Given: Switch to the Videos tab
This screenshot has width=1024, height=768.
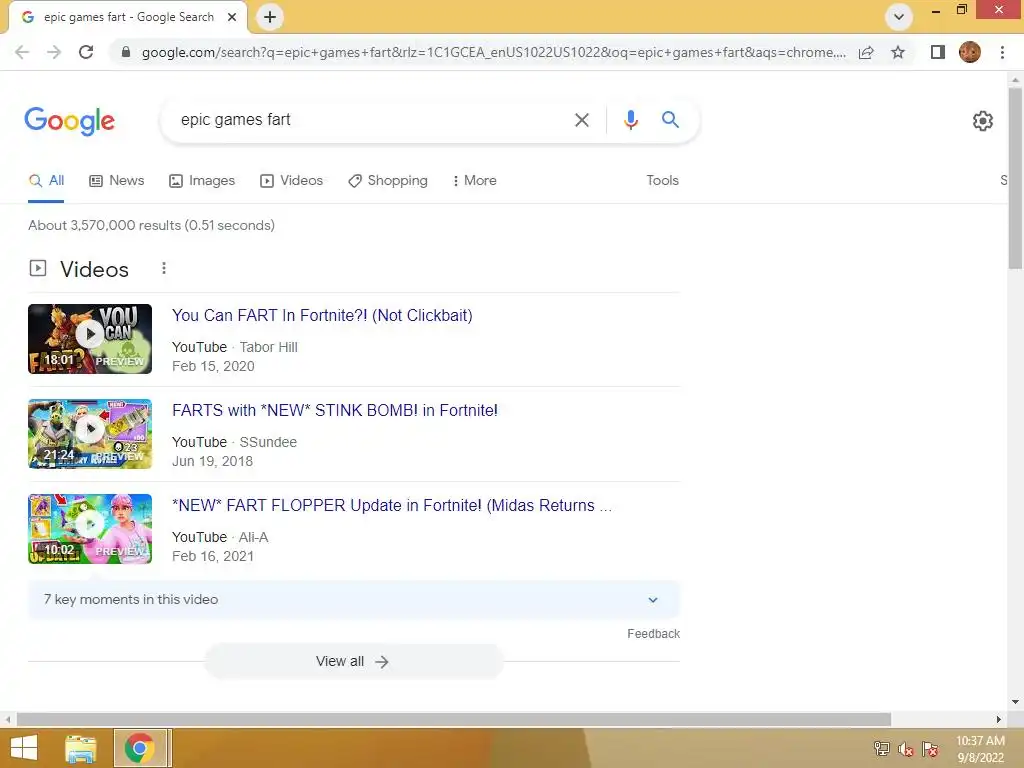Looking at the screenshot, I should coord(291,181).
